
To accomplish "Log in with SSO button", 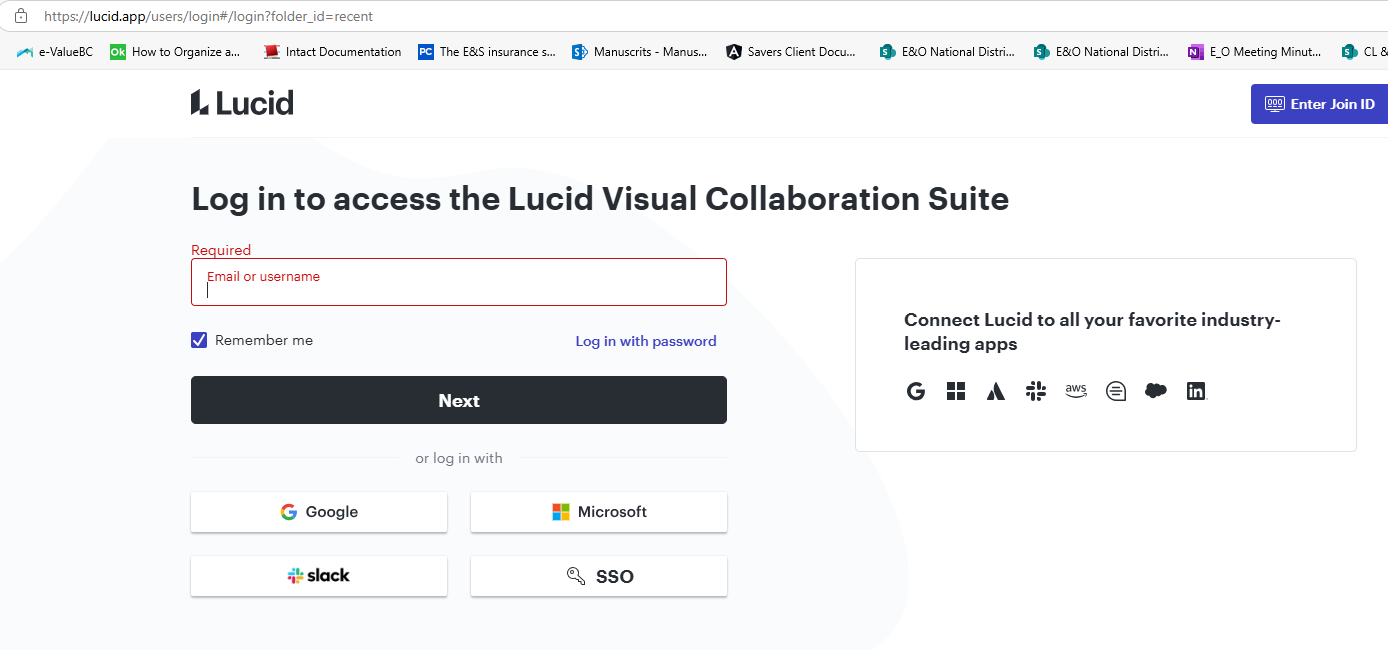I will coord(599,576).
